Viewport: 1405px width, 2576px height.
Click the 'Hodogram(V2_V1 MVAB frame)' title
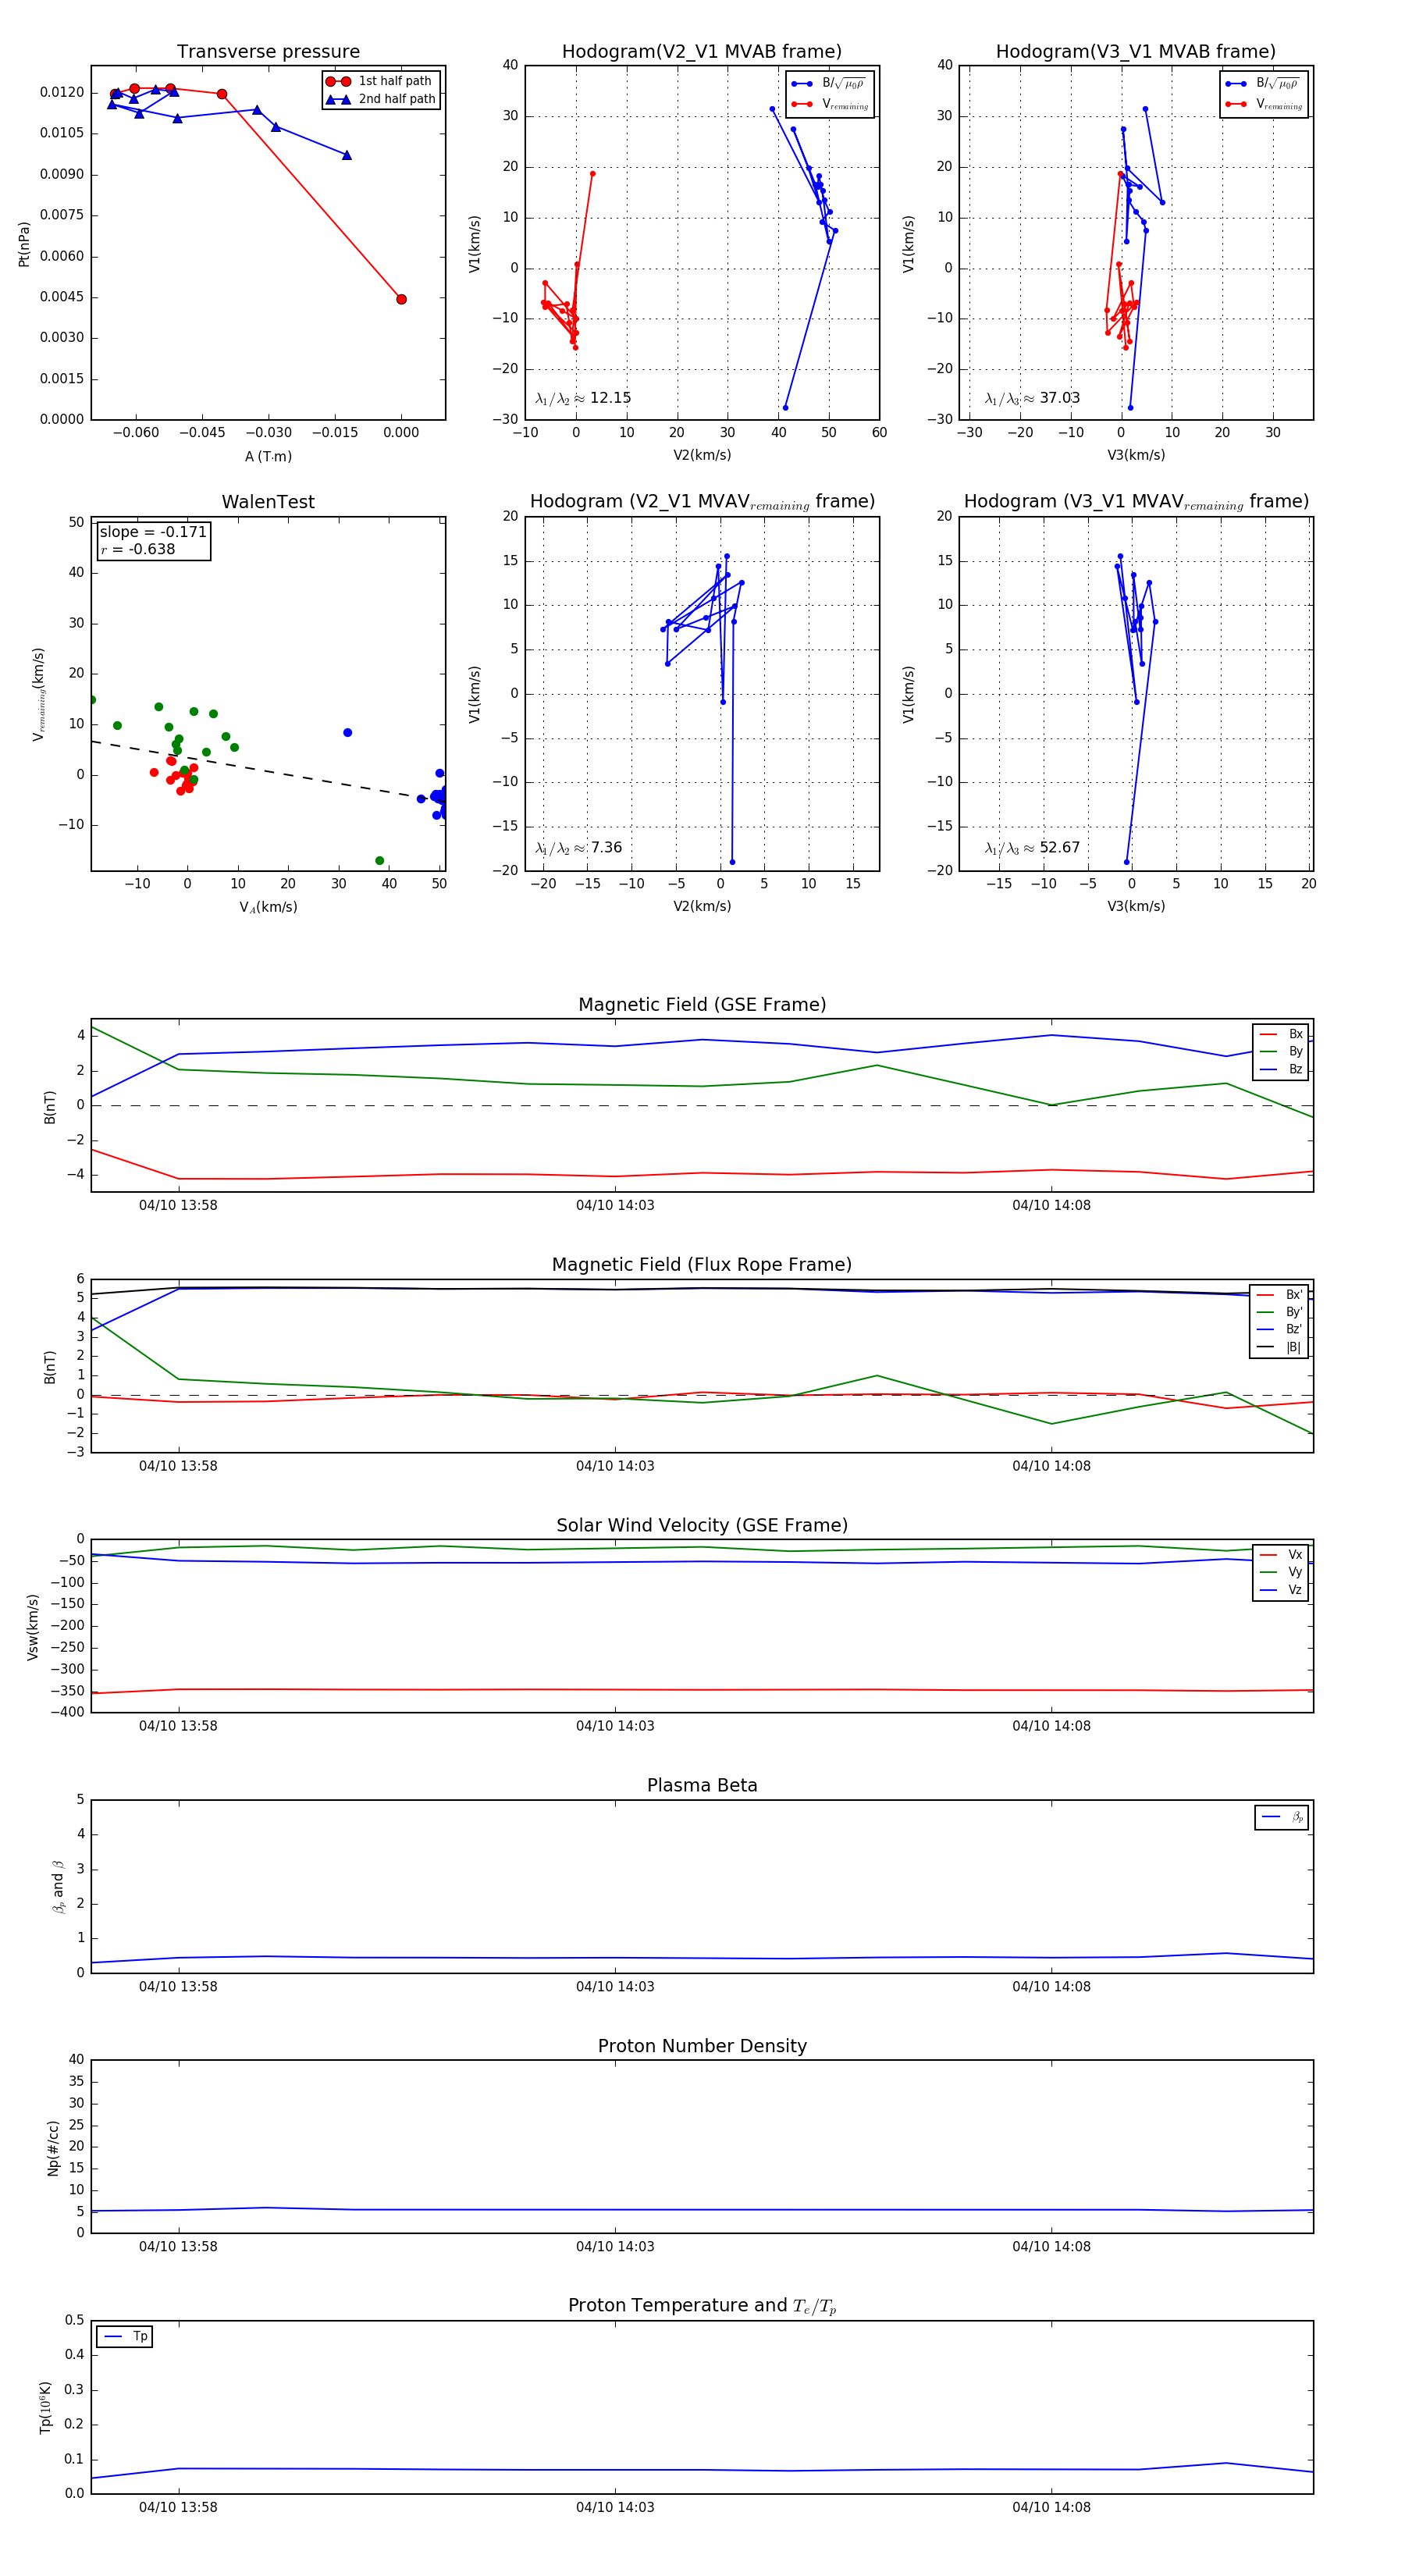click(702, 52)
